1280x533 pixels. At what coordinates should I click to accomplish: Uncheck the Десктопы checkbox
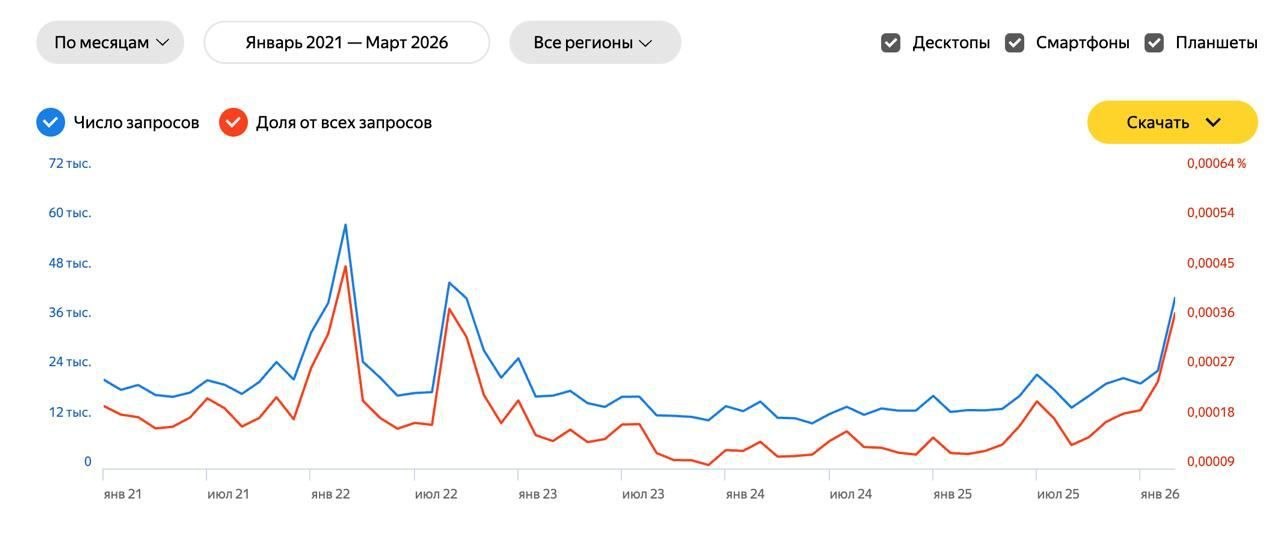coord(891,43)
